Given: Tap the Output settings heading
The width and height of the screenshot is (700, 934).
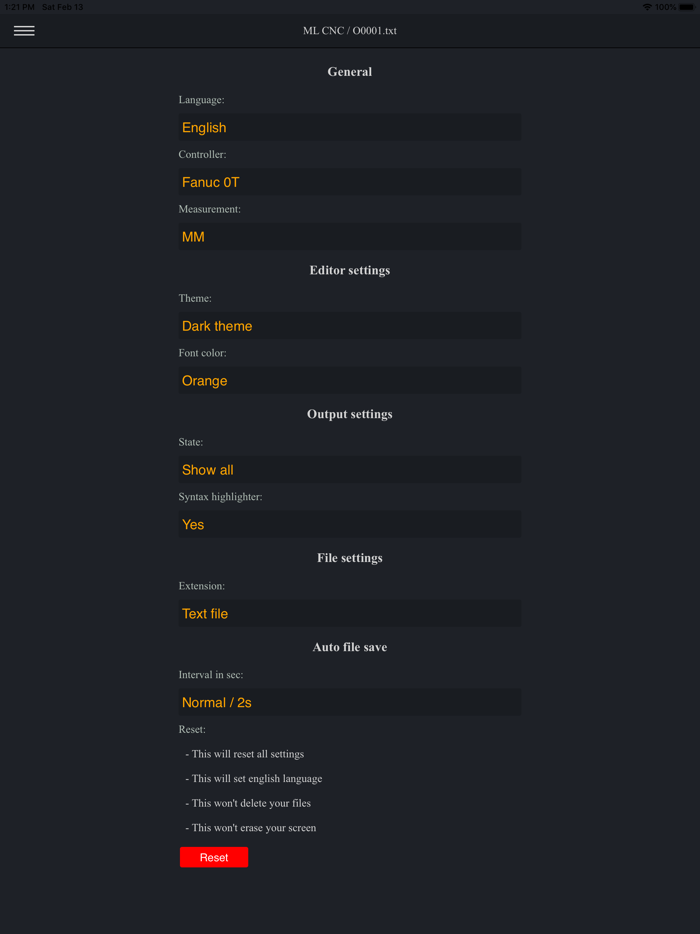Looking at the screenshot, I should click(x=350, y=414).
